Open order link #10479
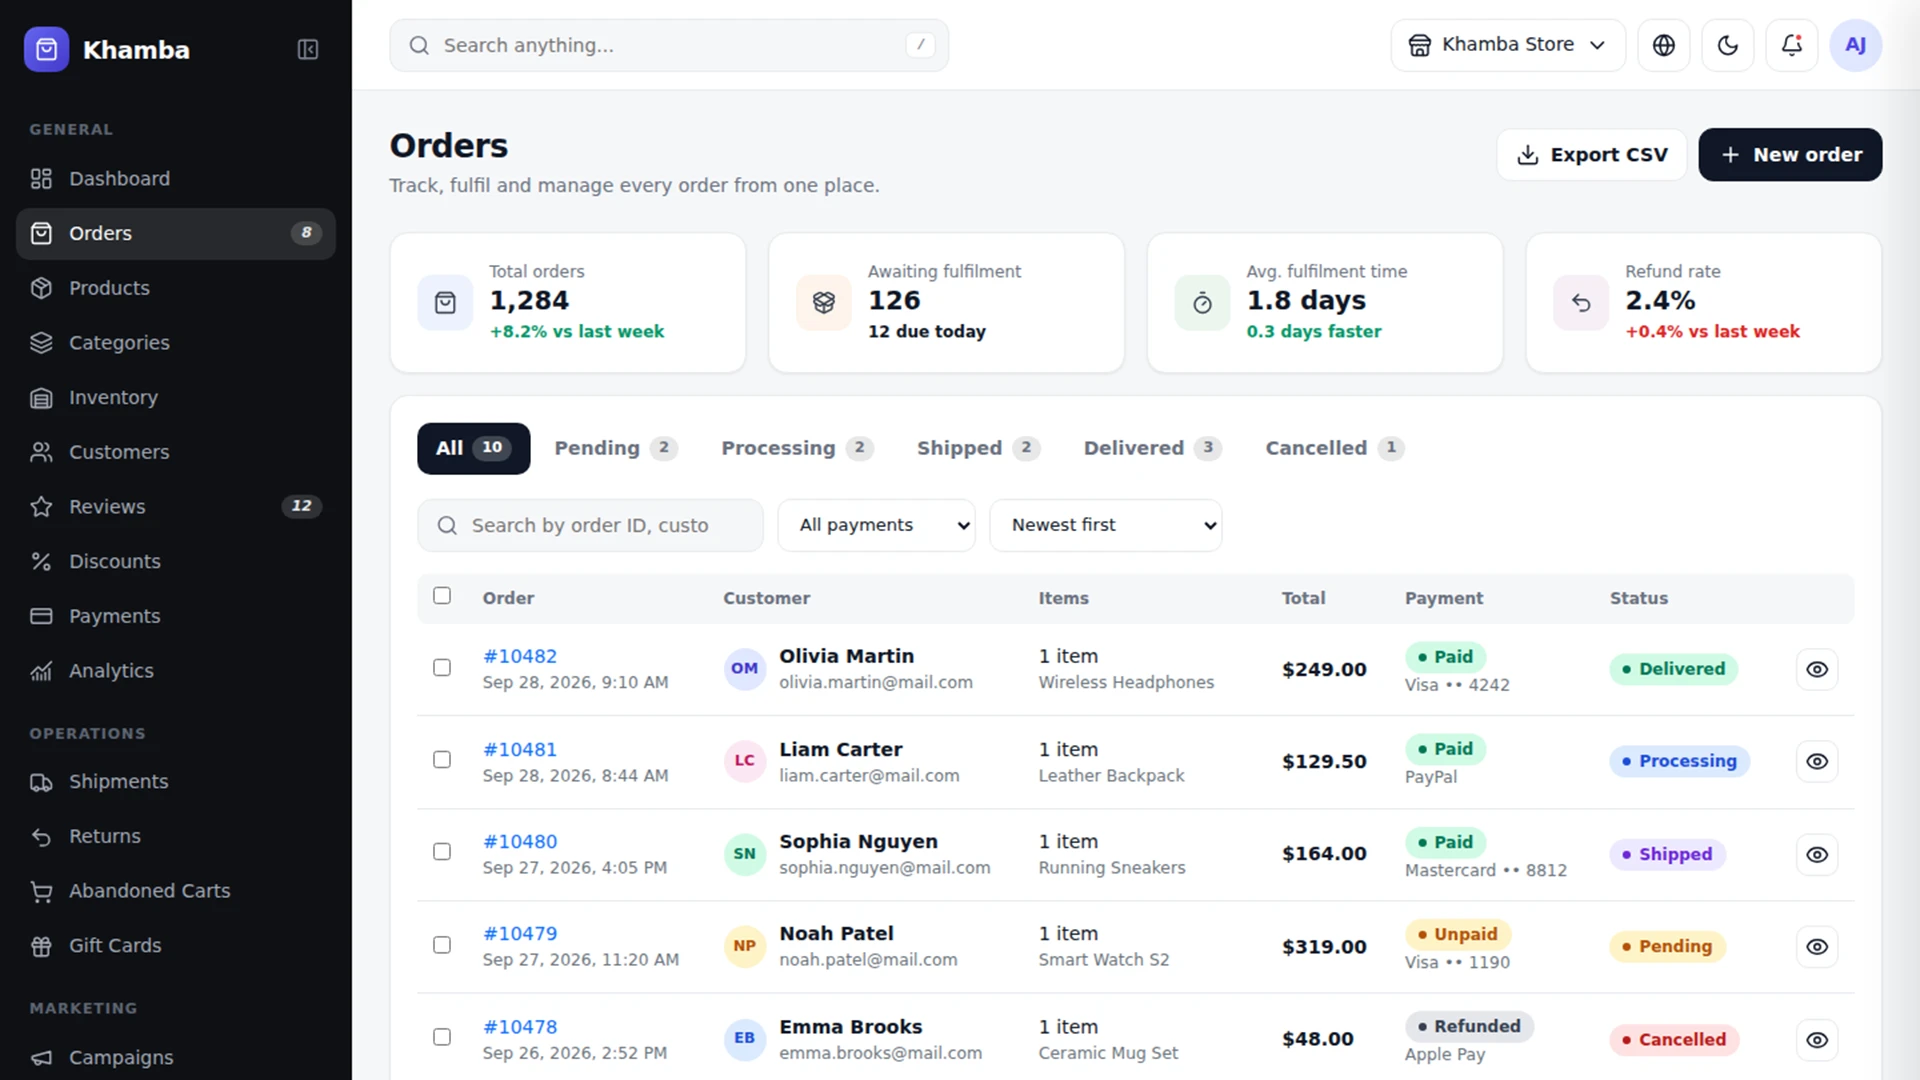The height and width of the screenshot is (1080, 1920). (520, 933)
